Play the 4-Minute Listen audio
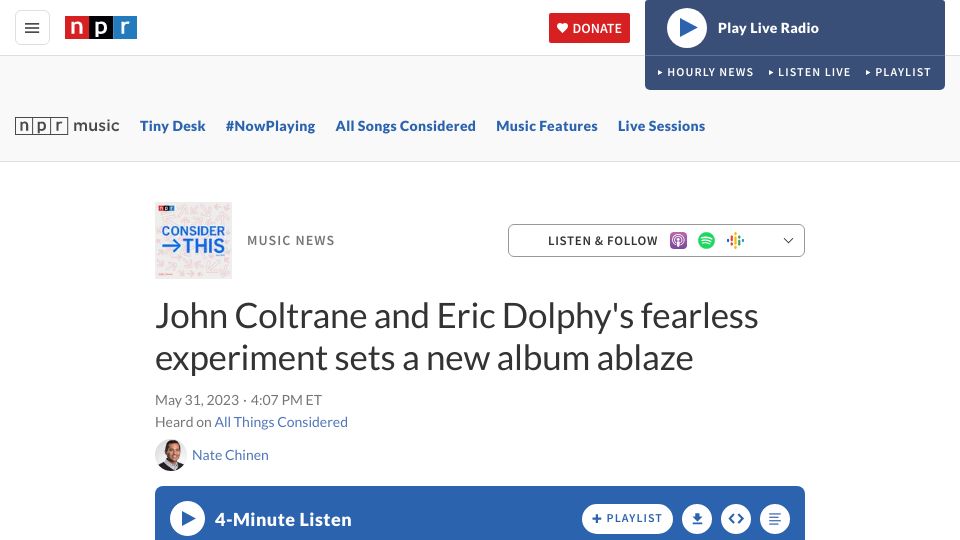The image size is (960, 540). (187, 519)
